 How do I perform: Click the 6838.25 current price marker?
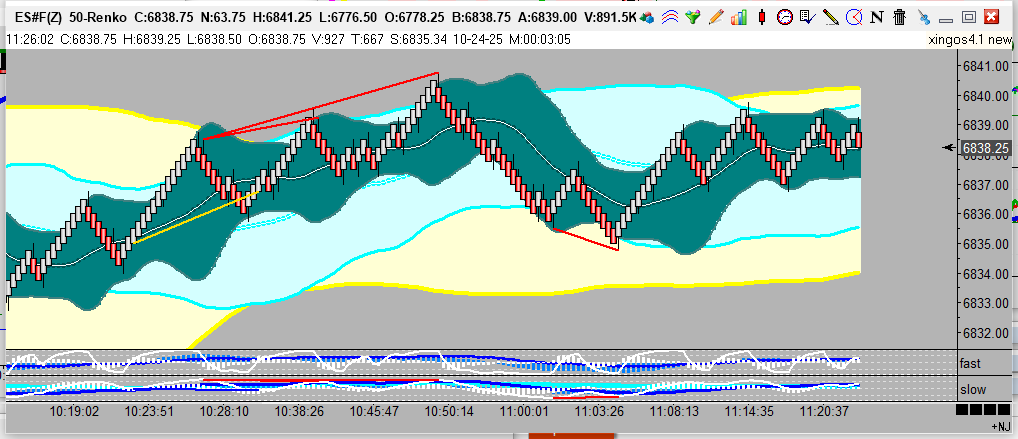click(984, 148)
